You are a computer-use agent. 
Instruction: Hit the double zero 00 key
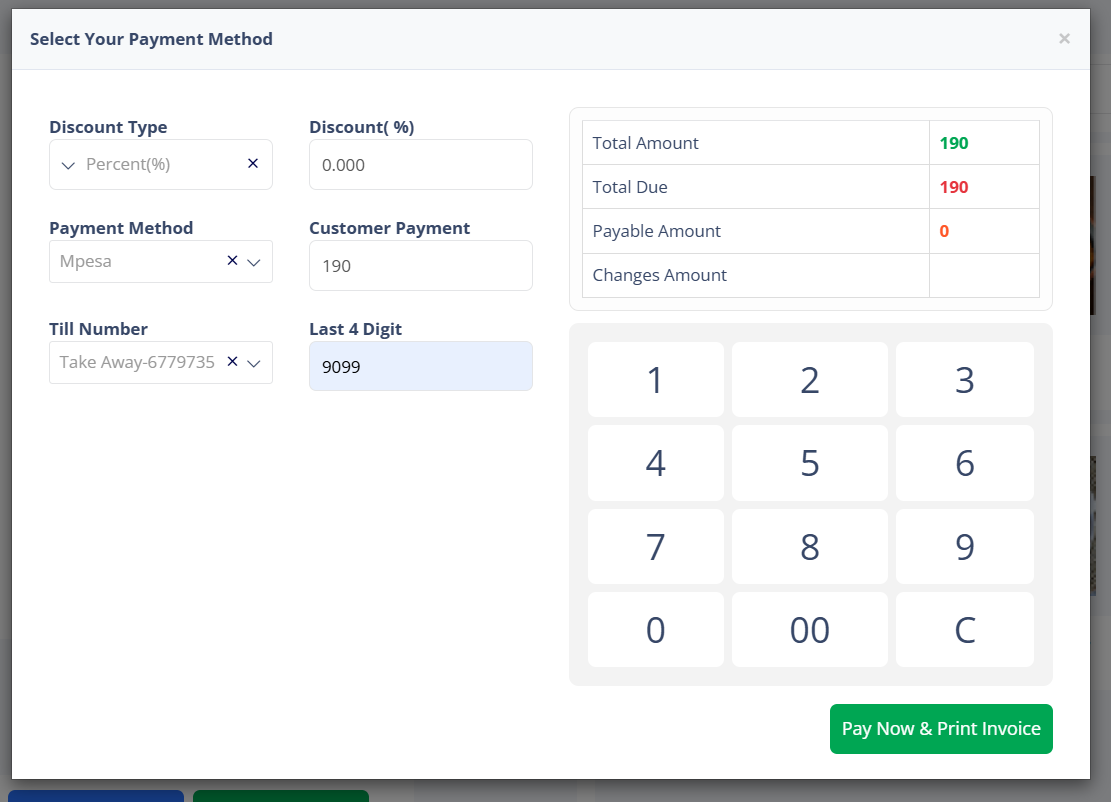(x=809, y=630)
